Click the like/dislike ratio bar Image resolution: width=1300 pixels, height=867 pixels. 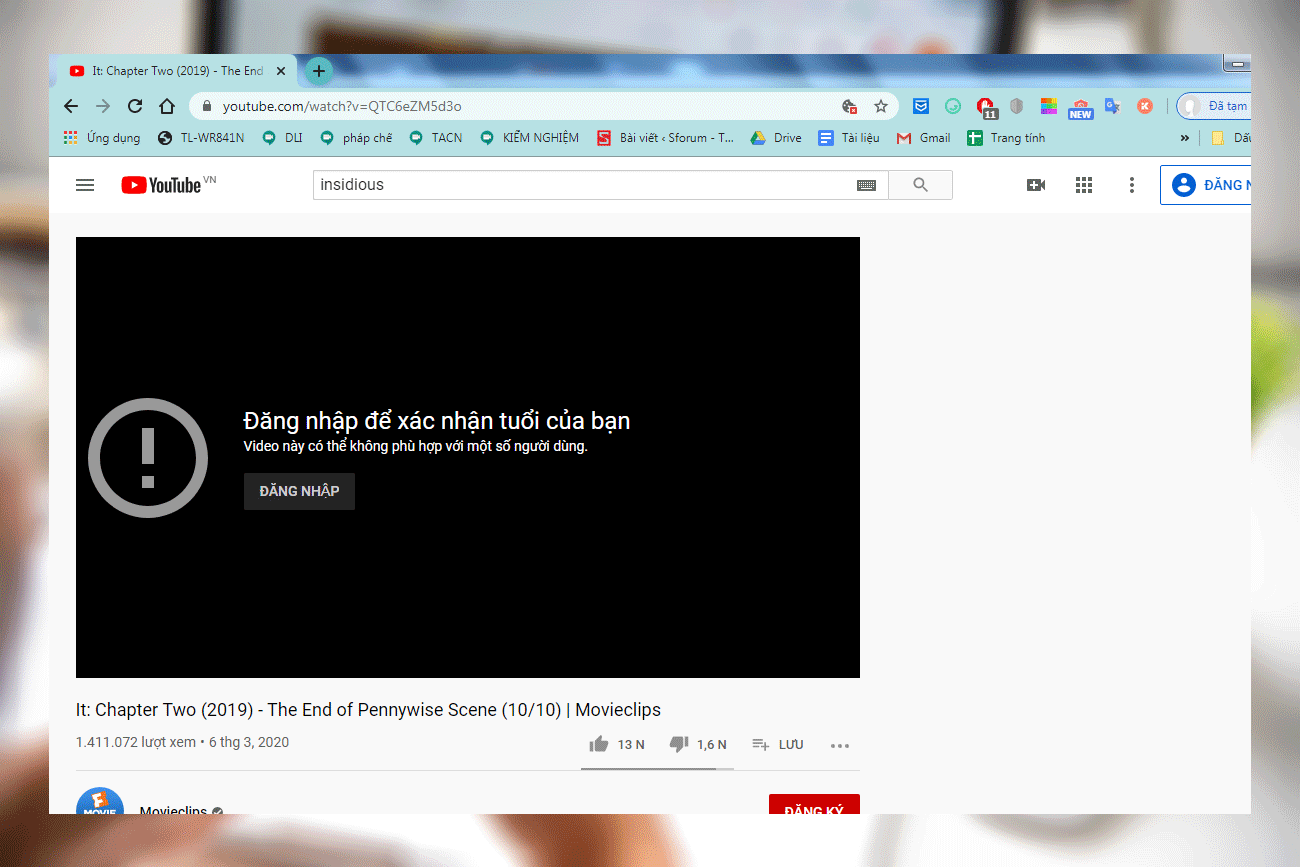[657, 769]
